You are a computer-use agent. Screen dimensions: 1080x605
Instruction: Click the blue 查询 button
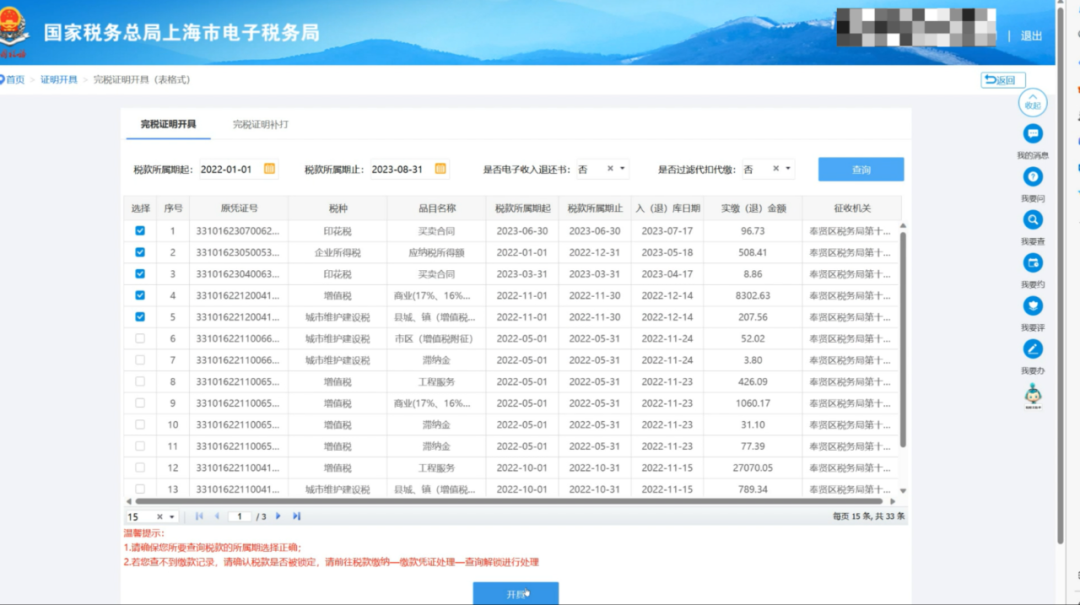pos(860,170)
